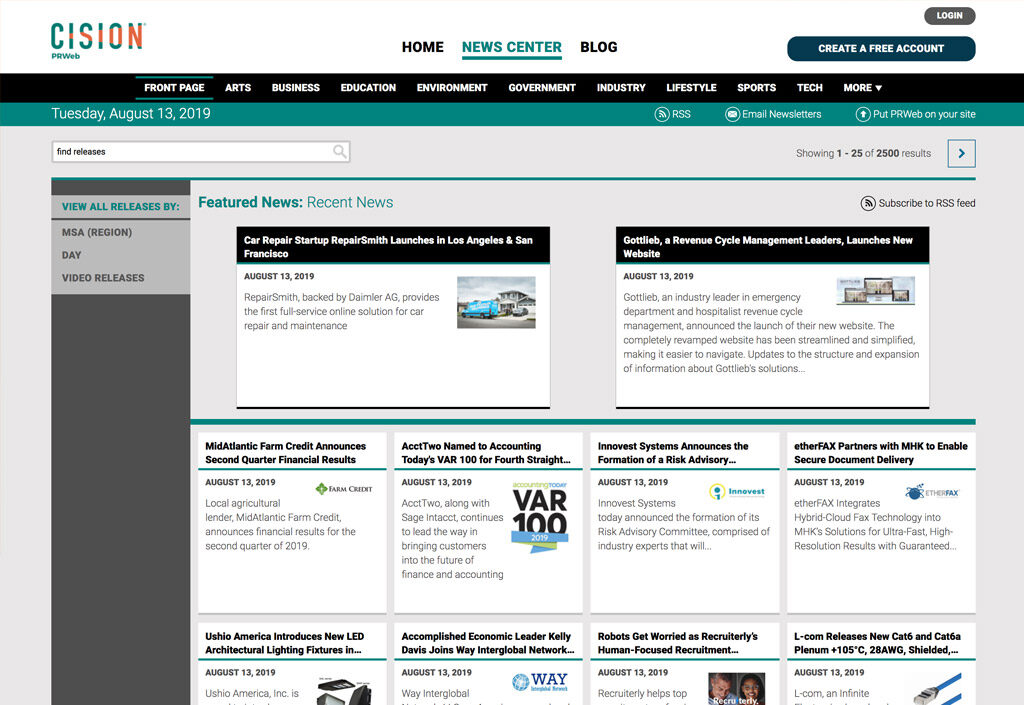Click the Email Newsletters envelope icon
Image resolution: width=1024 pixels, height=705 pixels.
(x=732, y=114)
